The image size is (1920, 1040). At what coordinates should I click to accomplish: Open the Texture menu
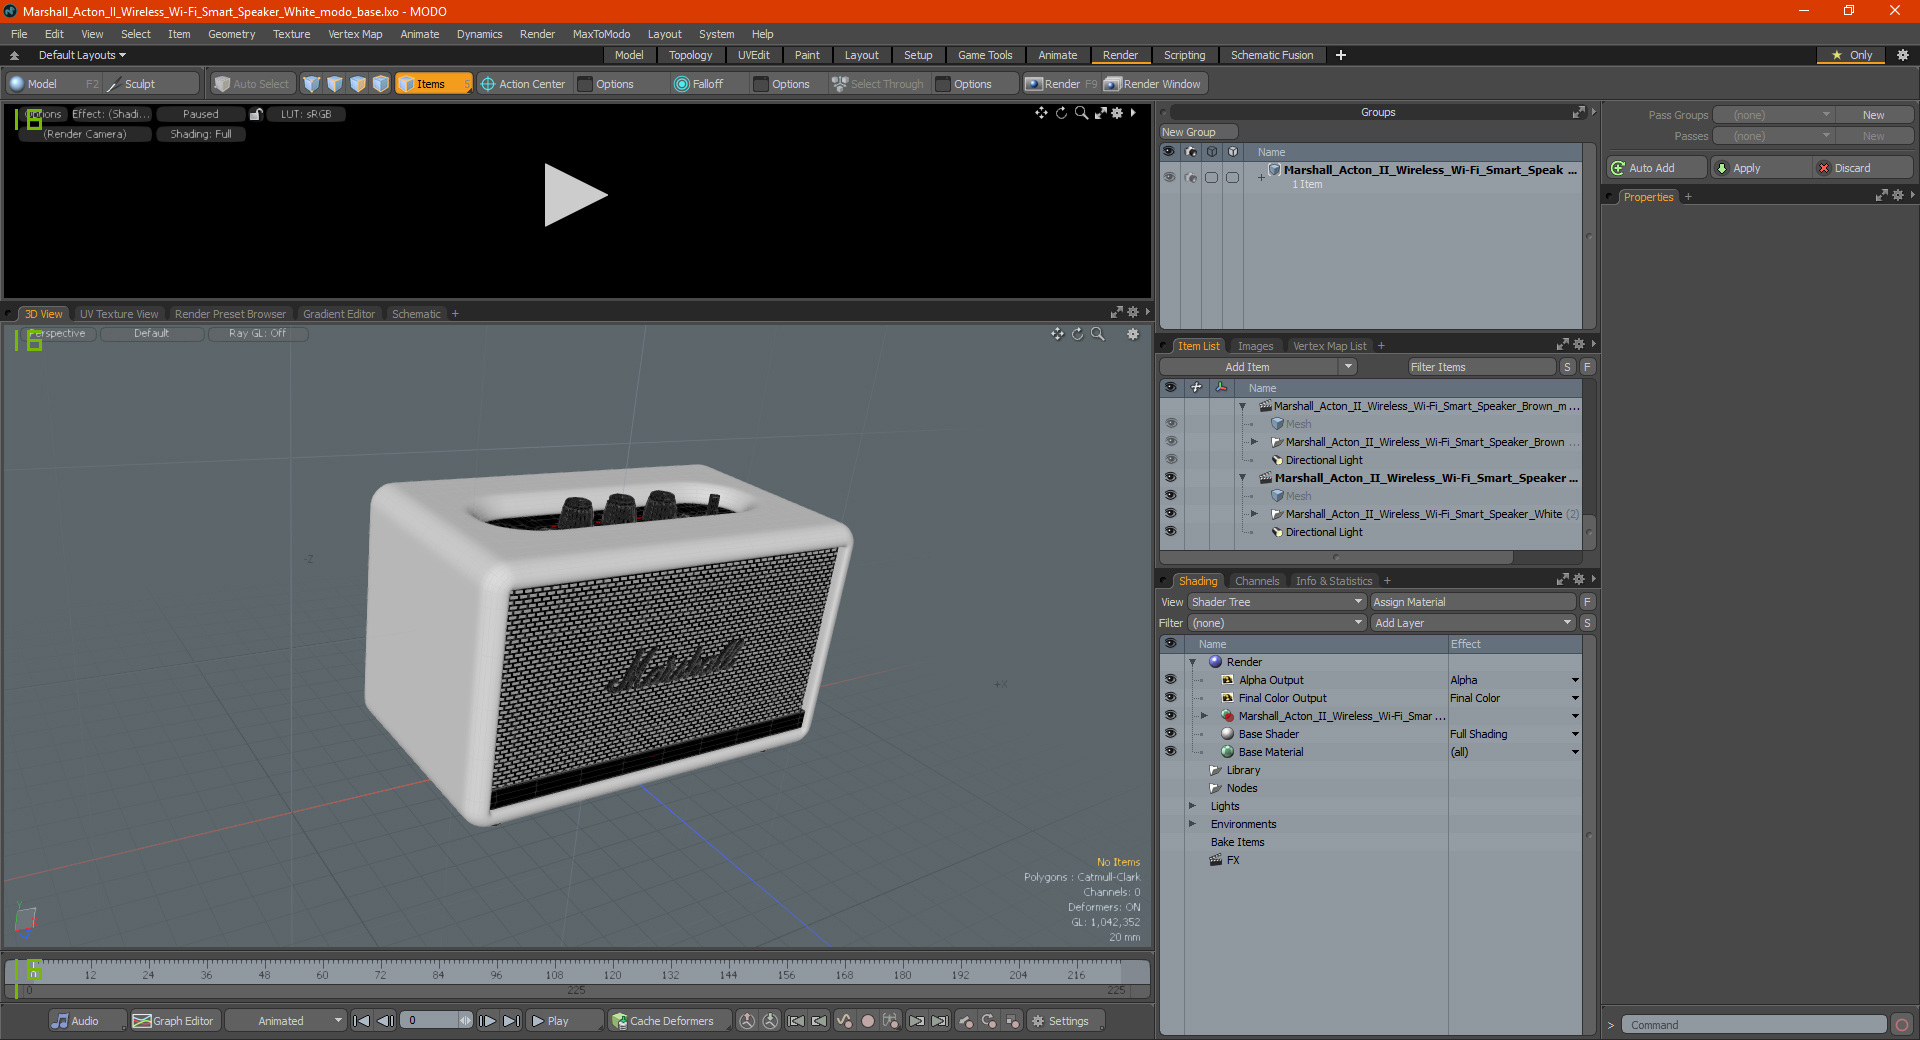(x=291, y=34)
